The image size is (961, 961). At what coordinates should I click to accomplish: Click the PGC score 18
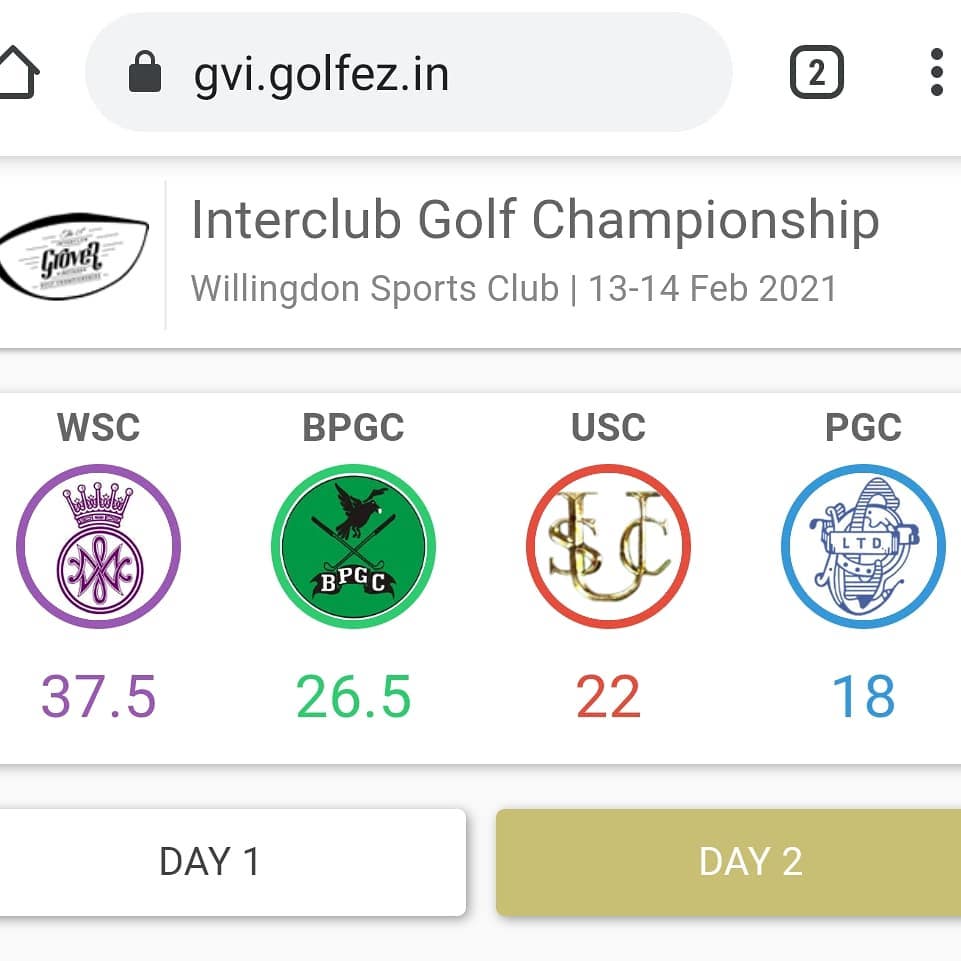(864, 696)
